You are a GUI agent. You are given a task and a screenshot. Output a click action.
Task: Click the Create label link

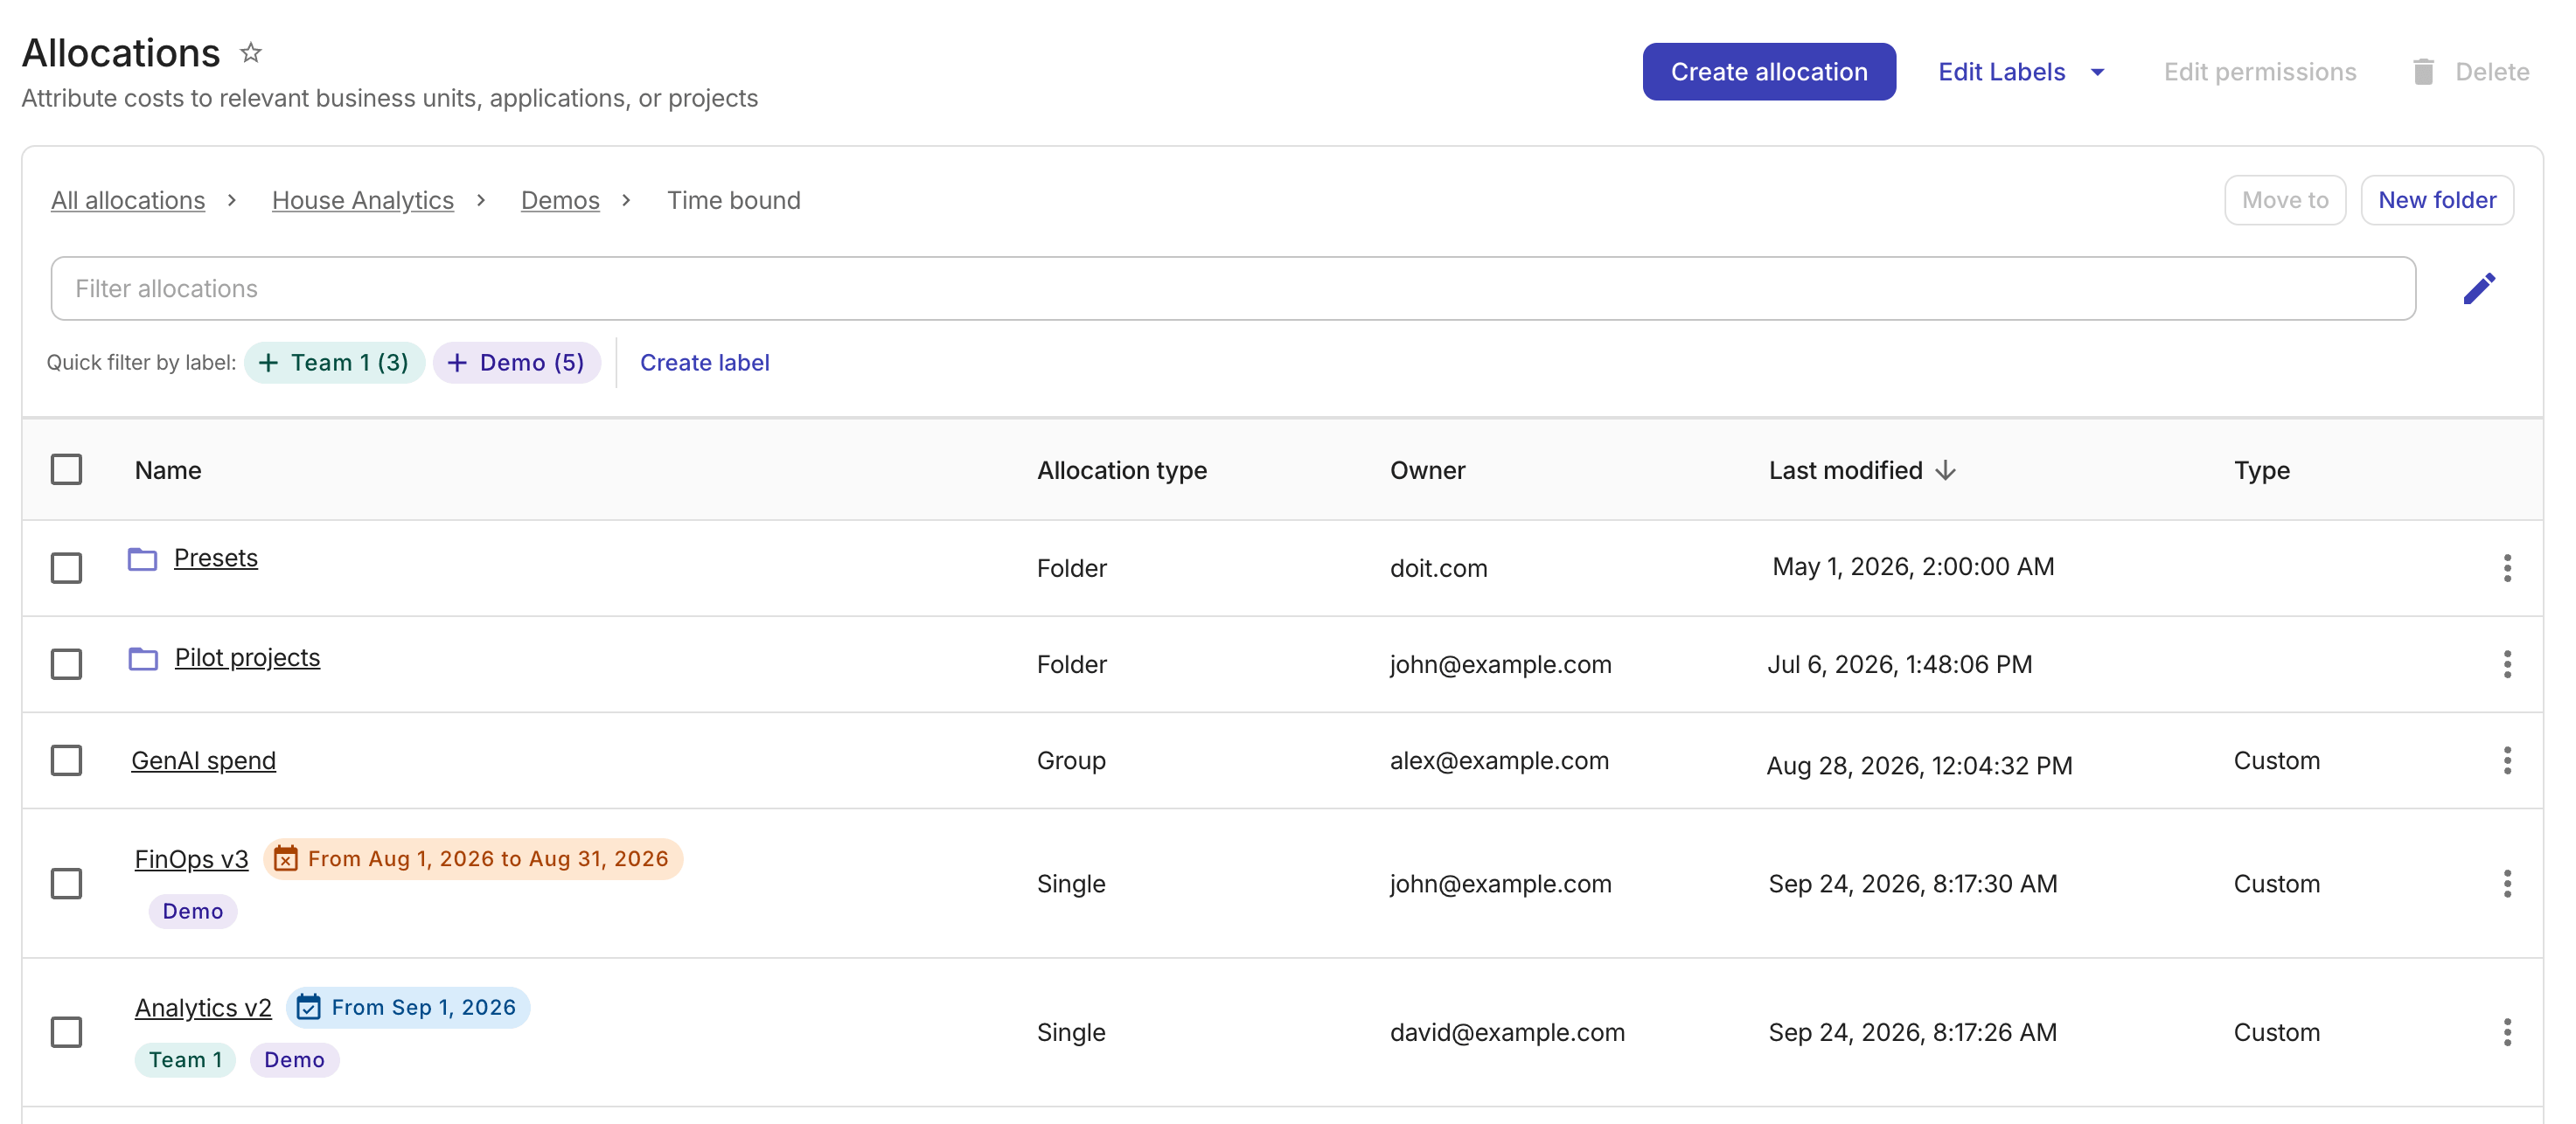[705, 363]
